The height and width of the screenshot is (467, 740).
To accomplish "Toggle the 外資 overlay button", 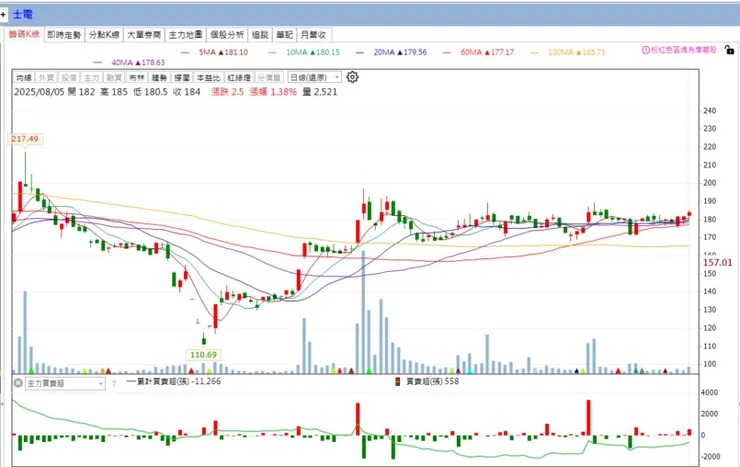I will pyautogui.click(x=46, y=77).
